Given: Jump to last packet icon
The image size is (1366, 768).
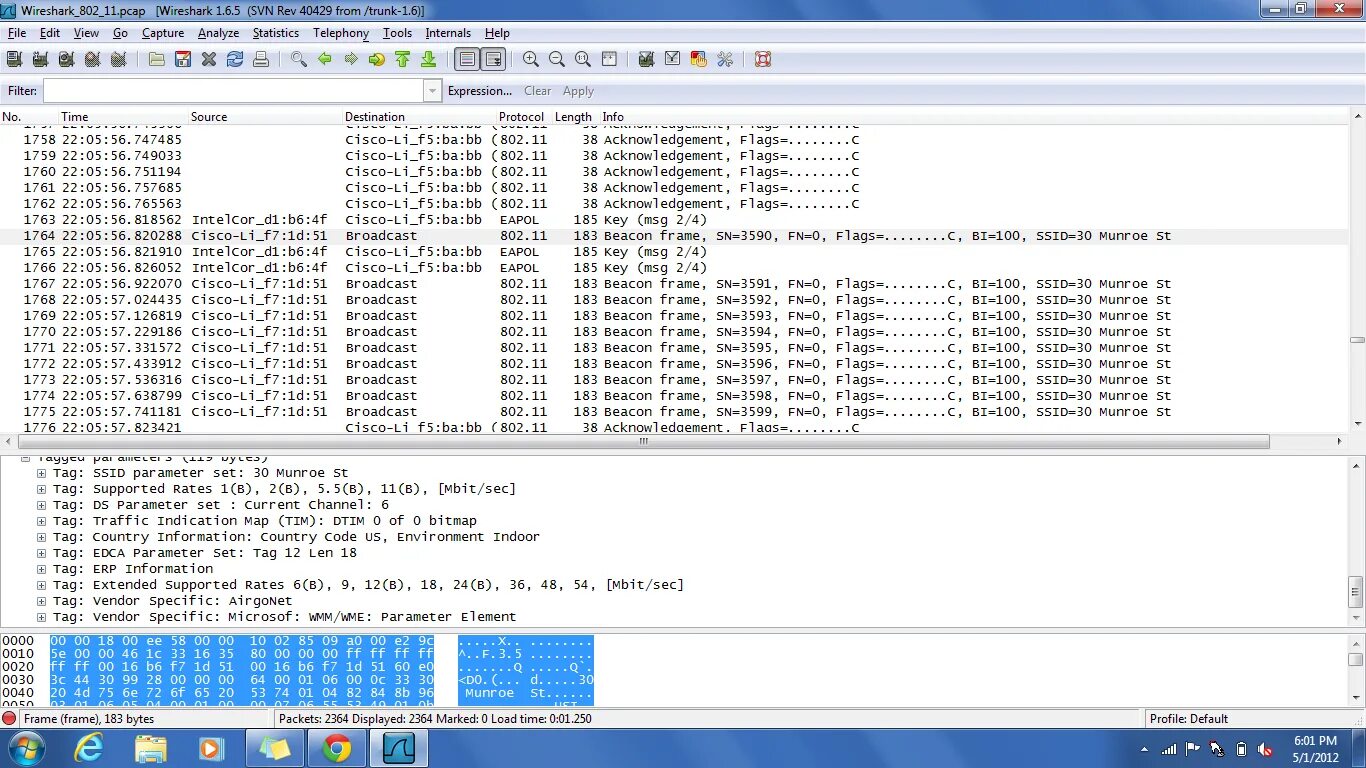Looking at the screenshot, I should click(429, 60).
